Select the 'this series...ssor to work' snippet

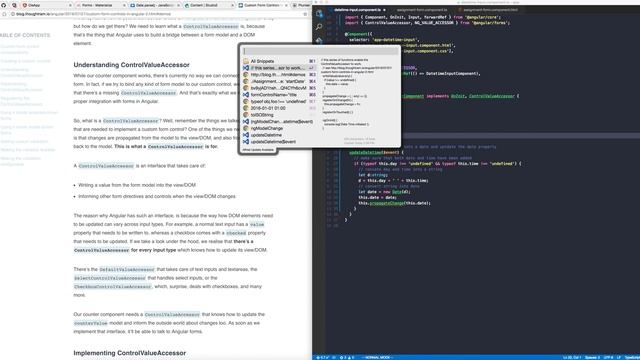[x=279, y=68]
